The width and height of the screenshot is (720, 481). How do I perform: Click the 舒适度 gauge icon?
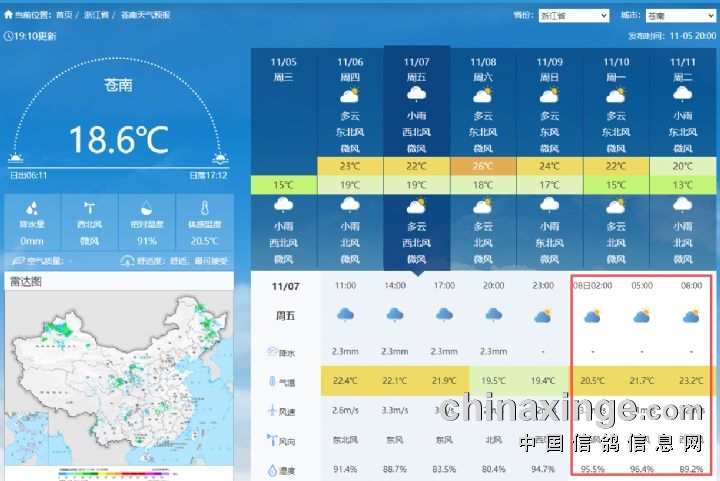[x=127, y=261]
